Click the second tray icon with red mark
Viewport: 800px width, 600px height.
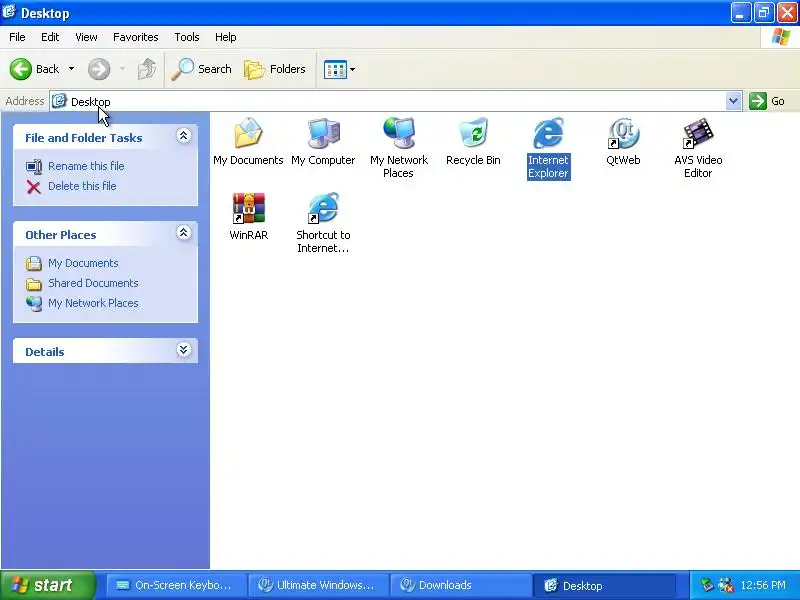coord(726,585)
